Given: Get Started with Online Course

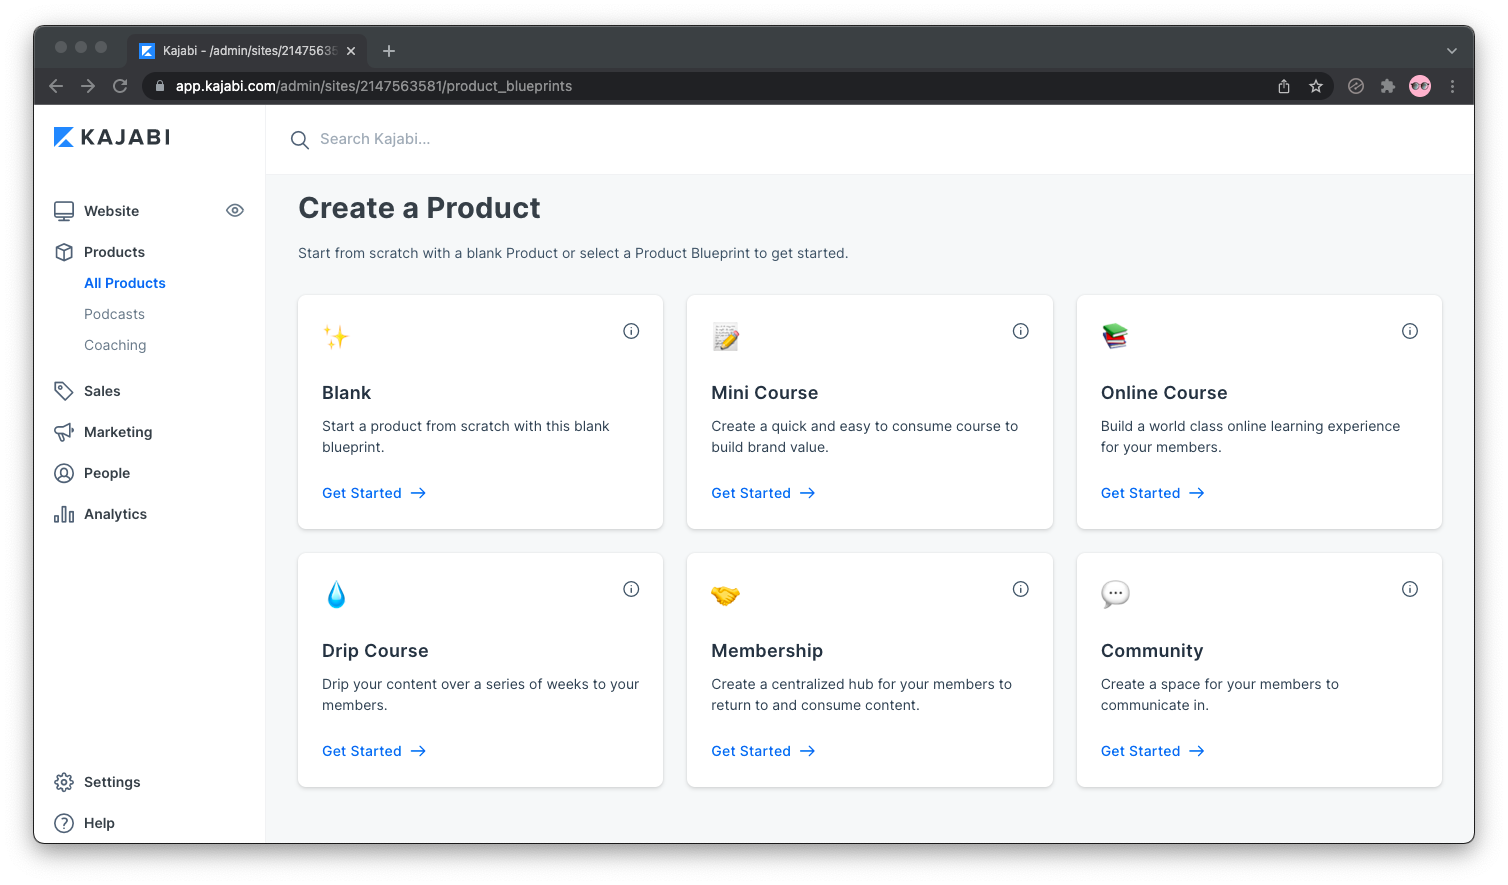Looking at the screenshot, I should tap(1152, 493).
